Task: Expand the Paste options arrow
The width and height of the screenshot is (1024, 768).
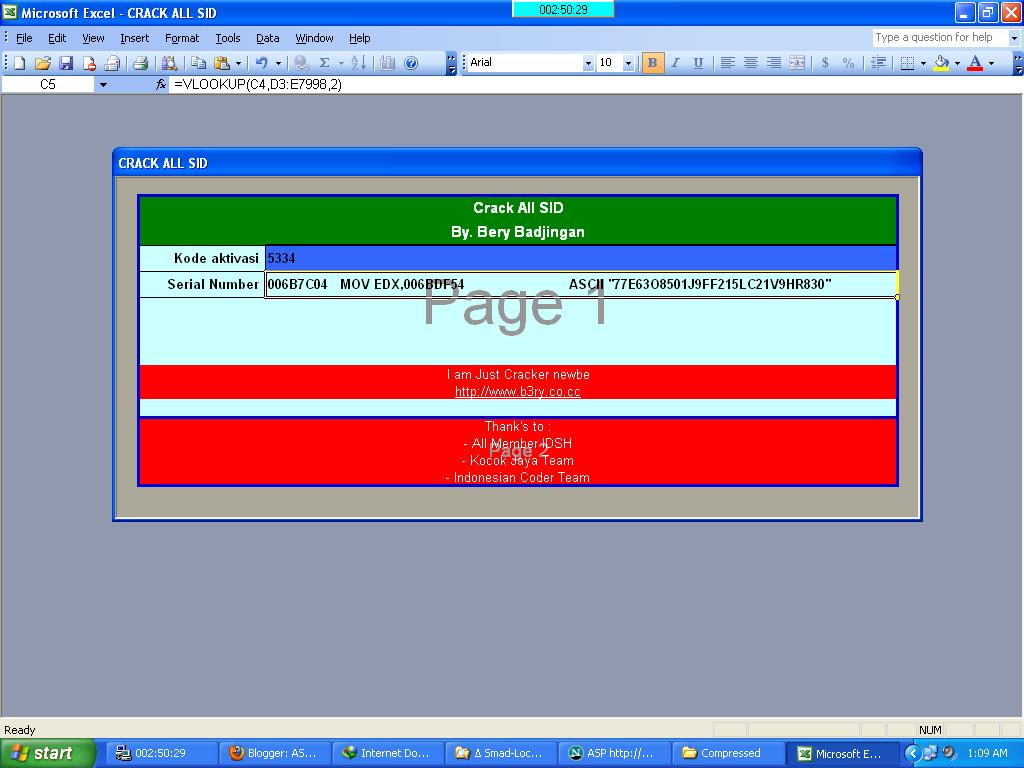Action: pyautogui.click(x=238, y=63)
